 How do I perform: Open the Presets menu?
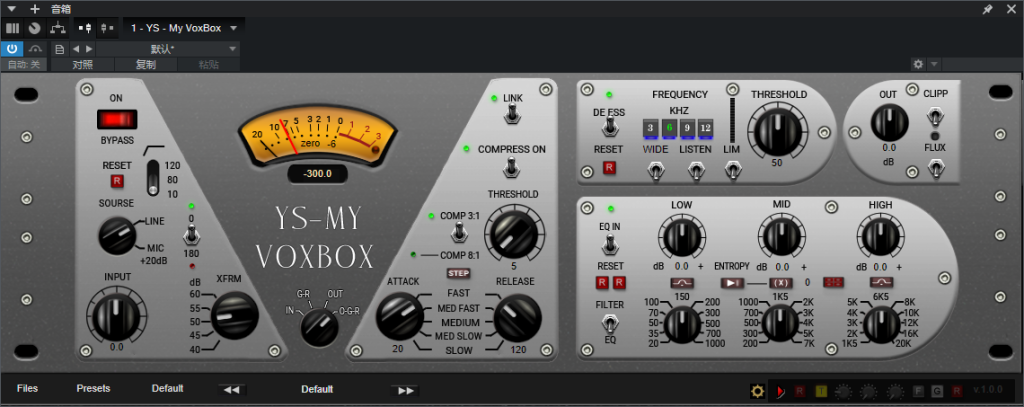tap(93, 389)
